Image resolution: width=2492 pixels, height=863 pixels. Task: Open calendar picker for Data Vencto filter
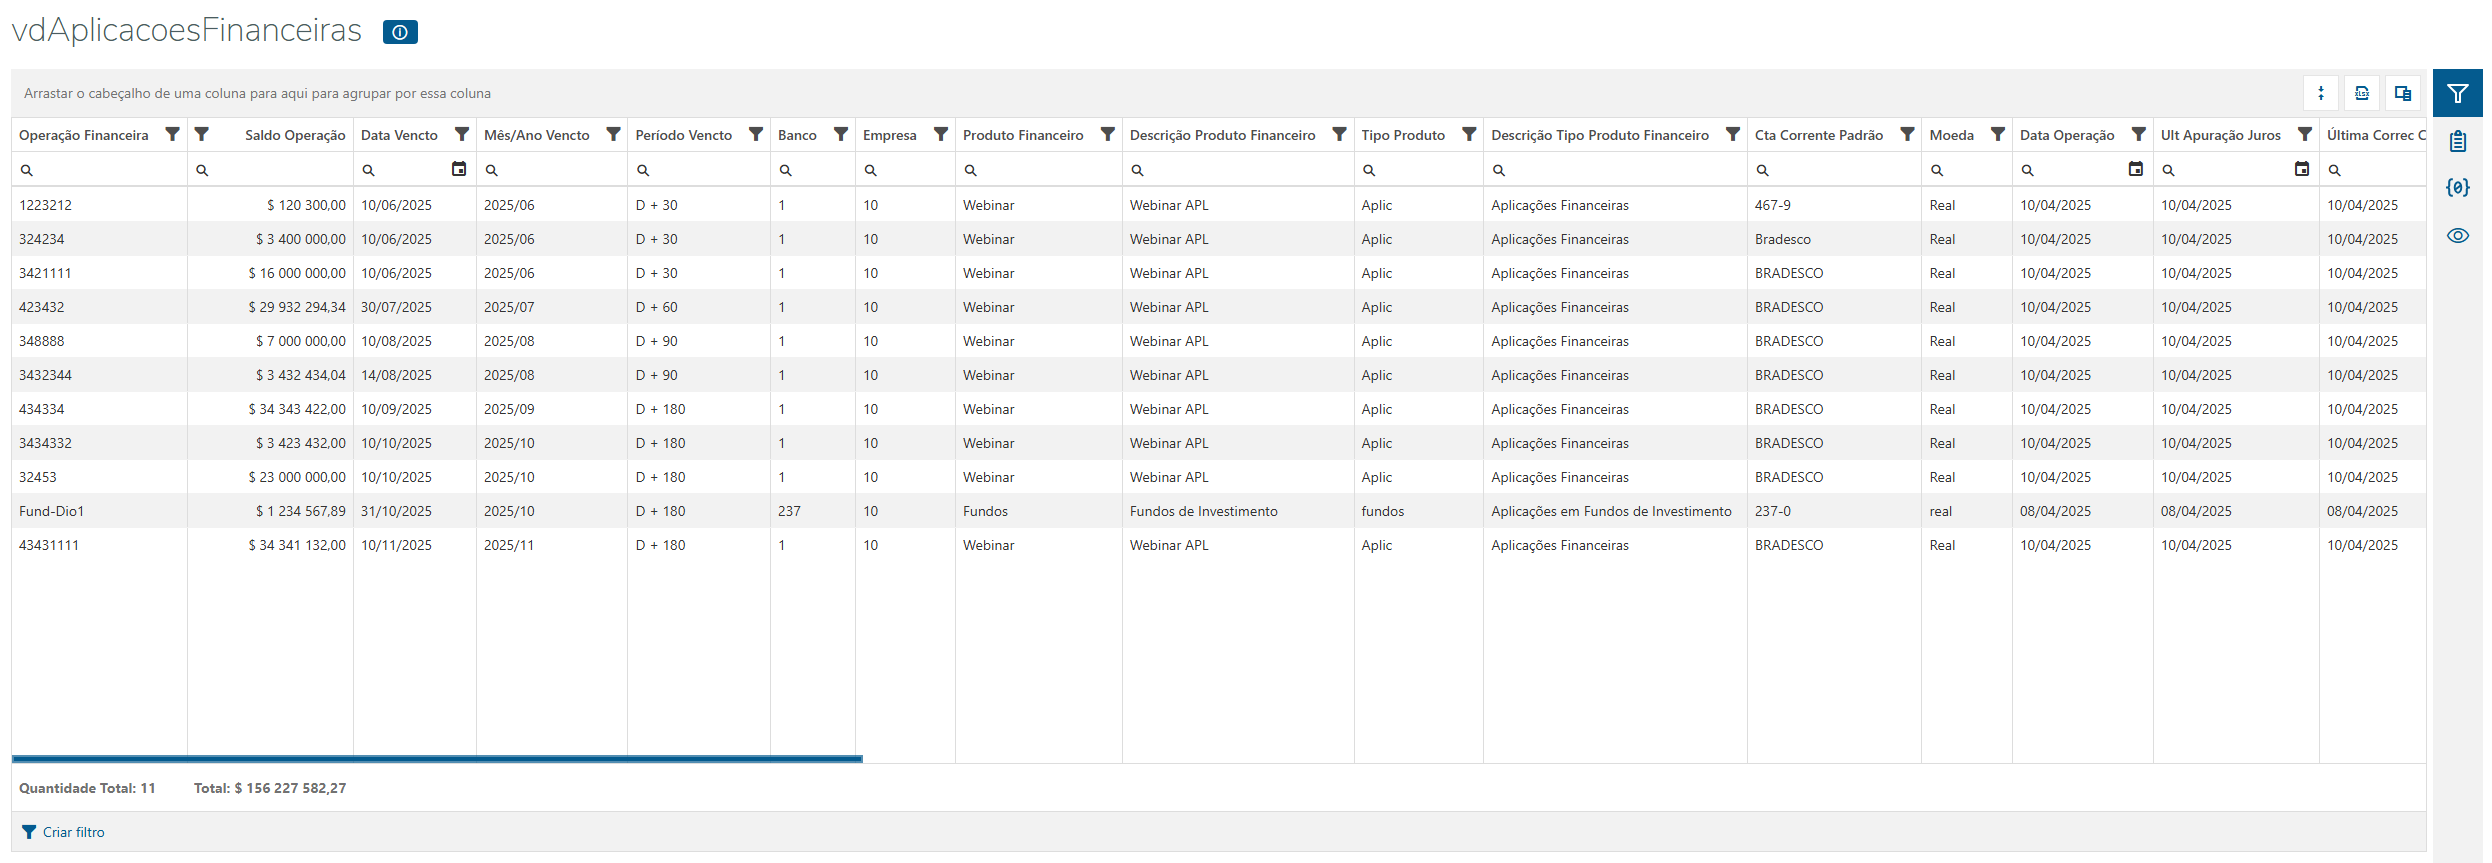459,169
